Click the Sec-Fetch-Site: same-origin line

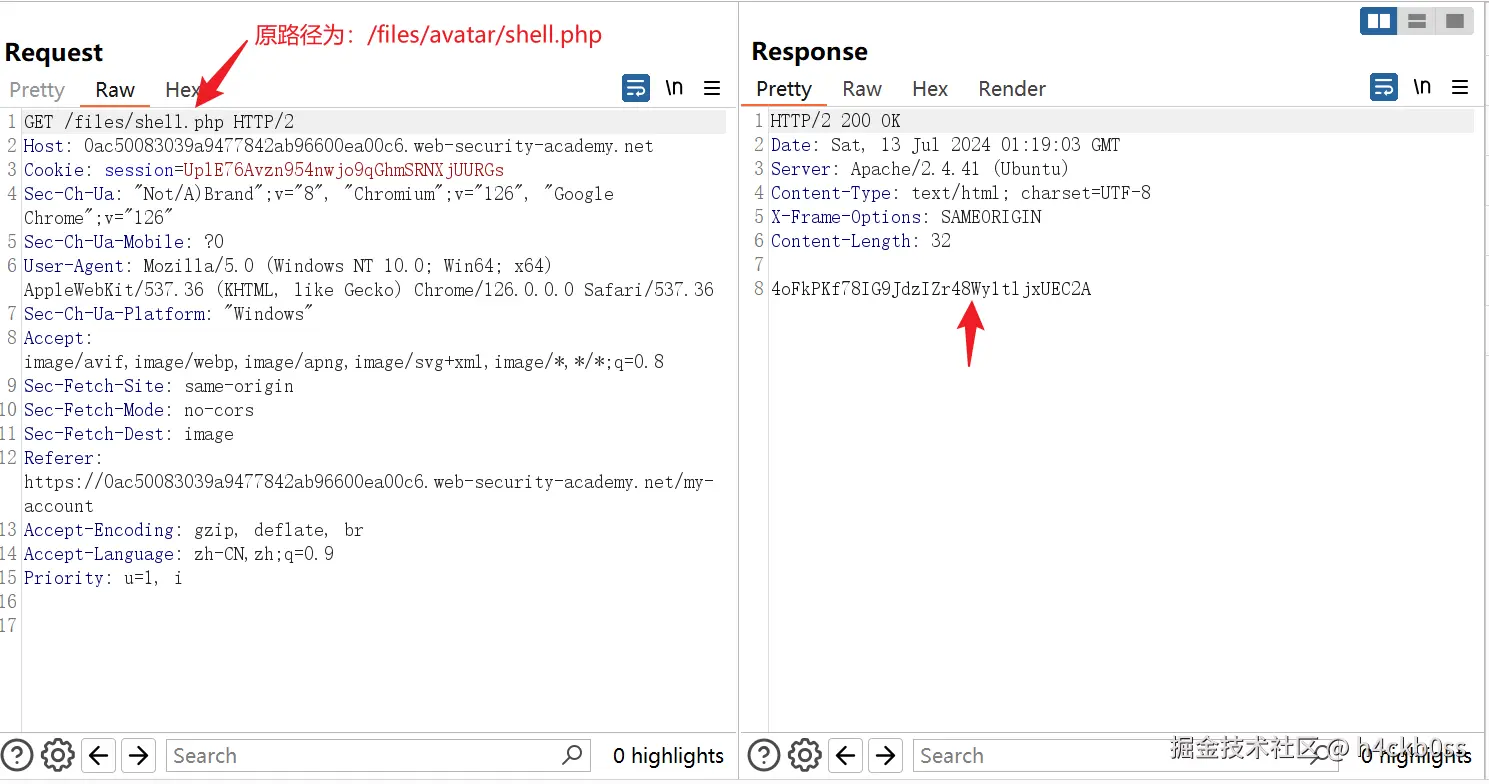[x=159, y=386]
